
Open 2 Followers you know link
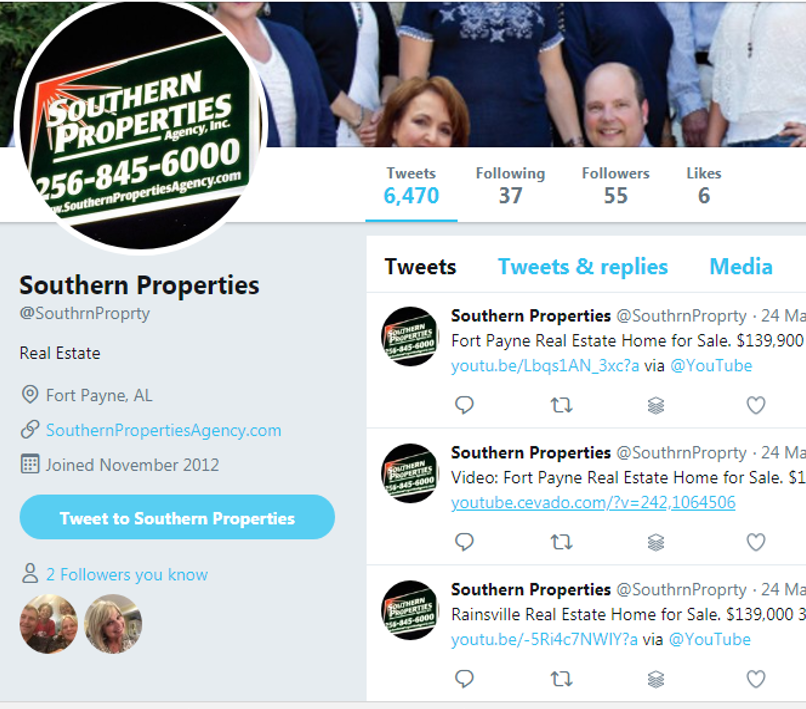(x=126, y=574)
